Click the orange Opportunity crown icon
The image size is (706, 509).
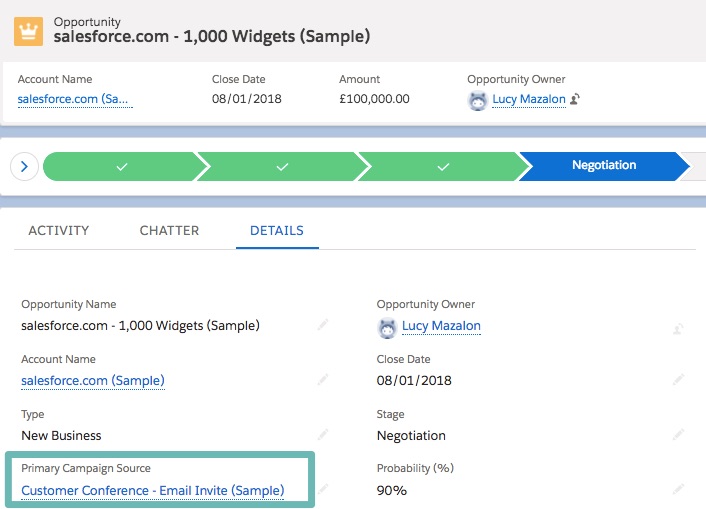point(28,32)
